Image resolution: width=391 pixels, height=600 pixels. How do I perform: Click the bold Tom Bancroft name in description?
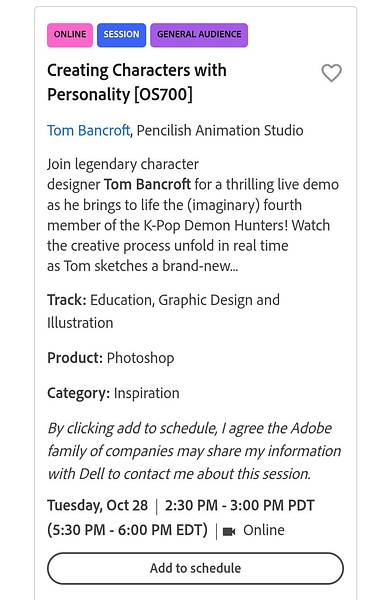pos(147,184)
